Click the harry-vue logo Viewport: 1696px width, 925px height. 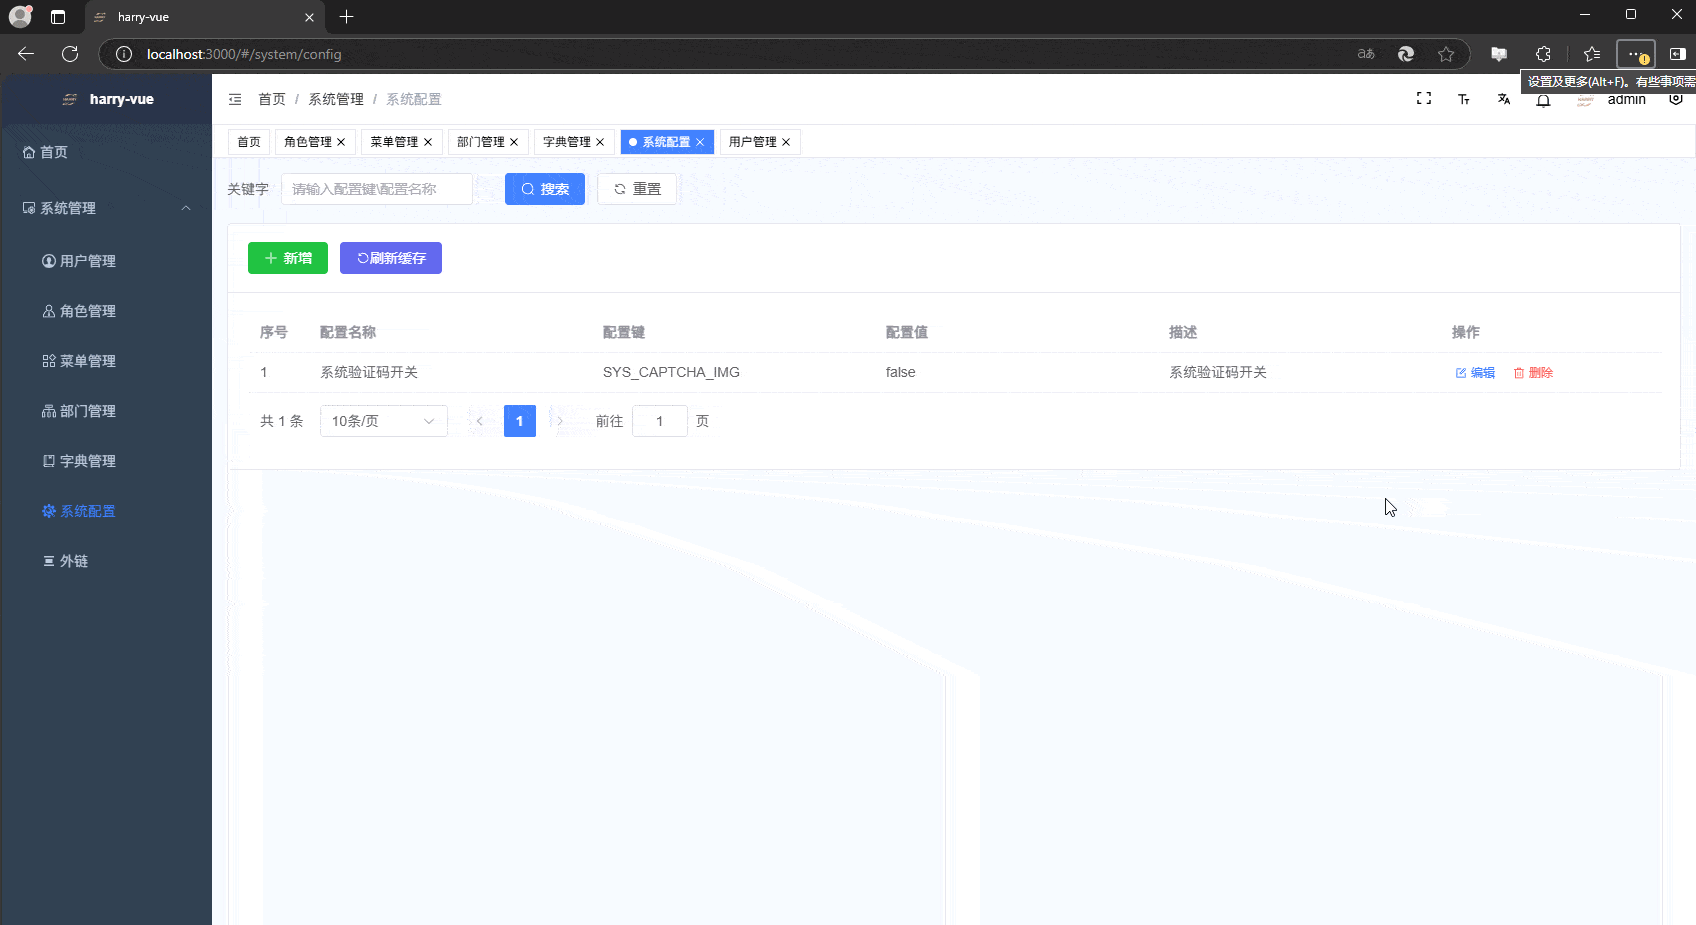(107, 99)
